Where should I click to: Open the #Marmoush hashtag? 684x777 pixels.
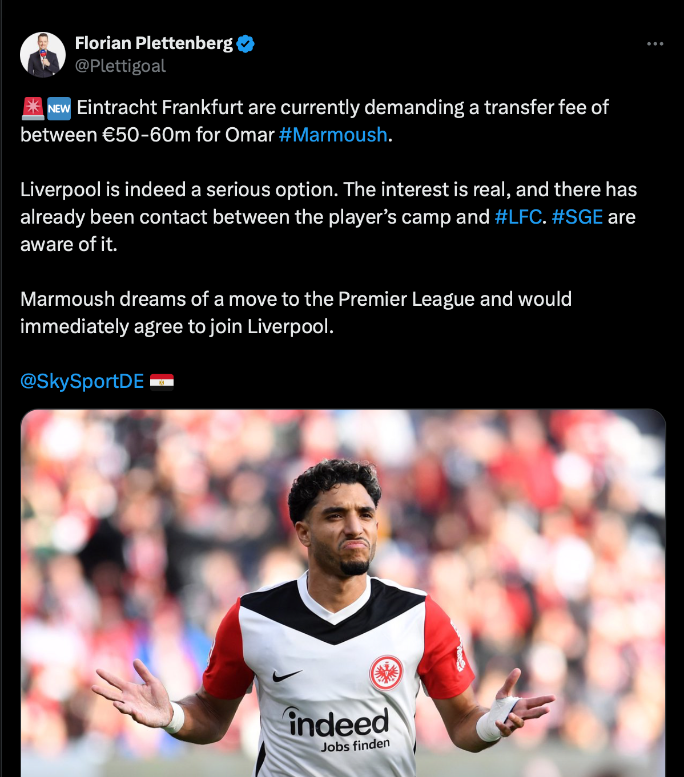click(x=333, y=135)
